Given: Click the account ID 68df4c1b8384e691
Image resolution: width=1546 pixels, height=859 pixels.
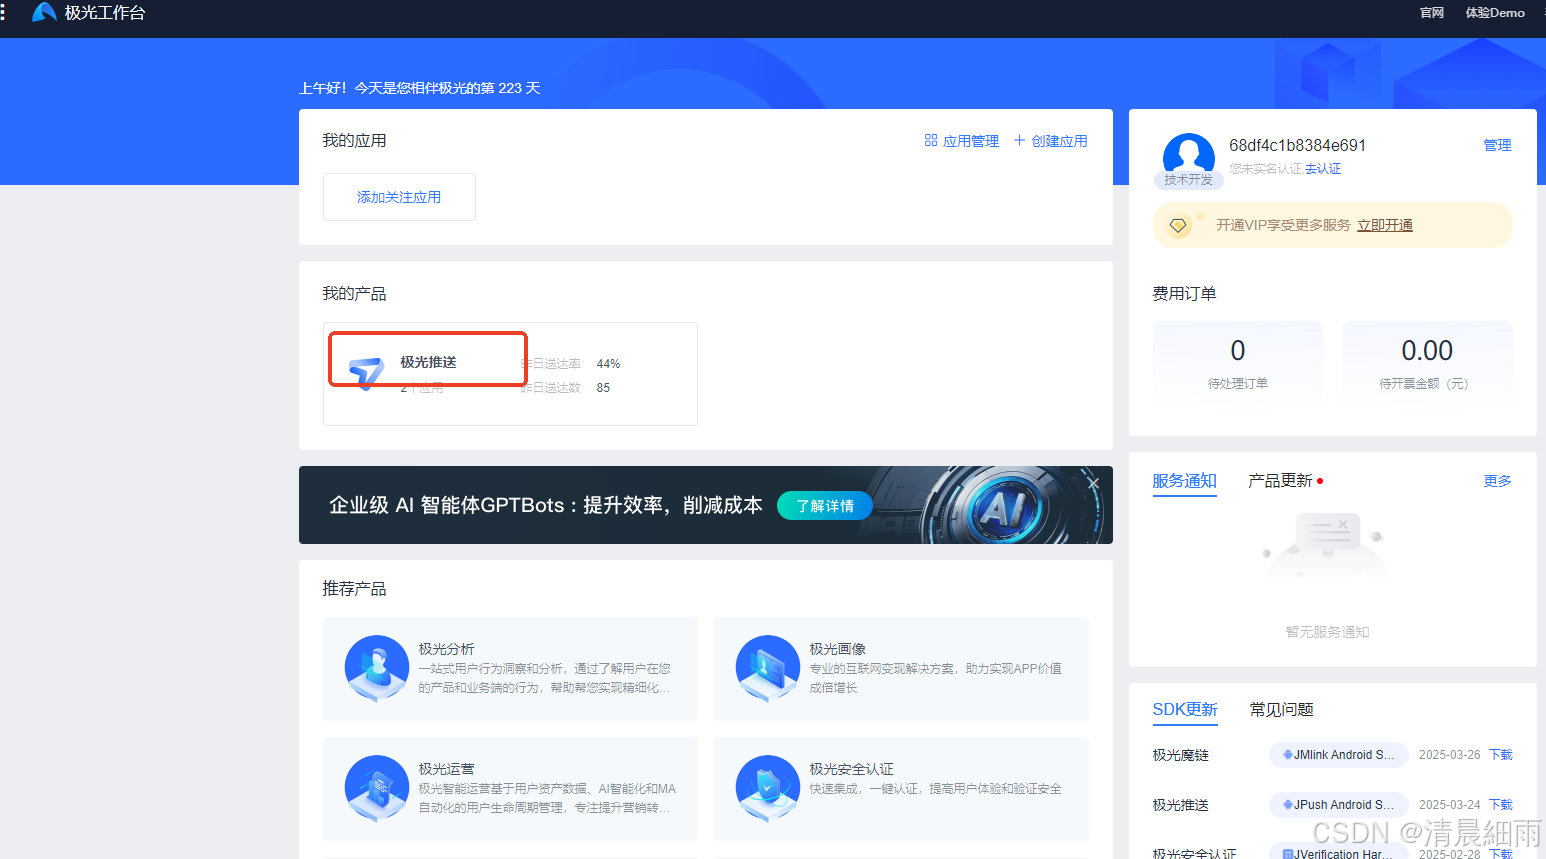Looking at the screenshot, I should (x=1297, y=145).
